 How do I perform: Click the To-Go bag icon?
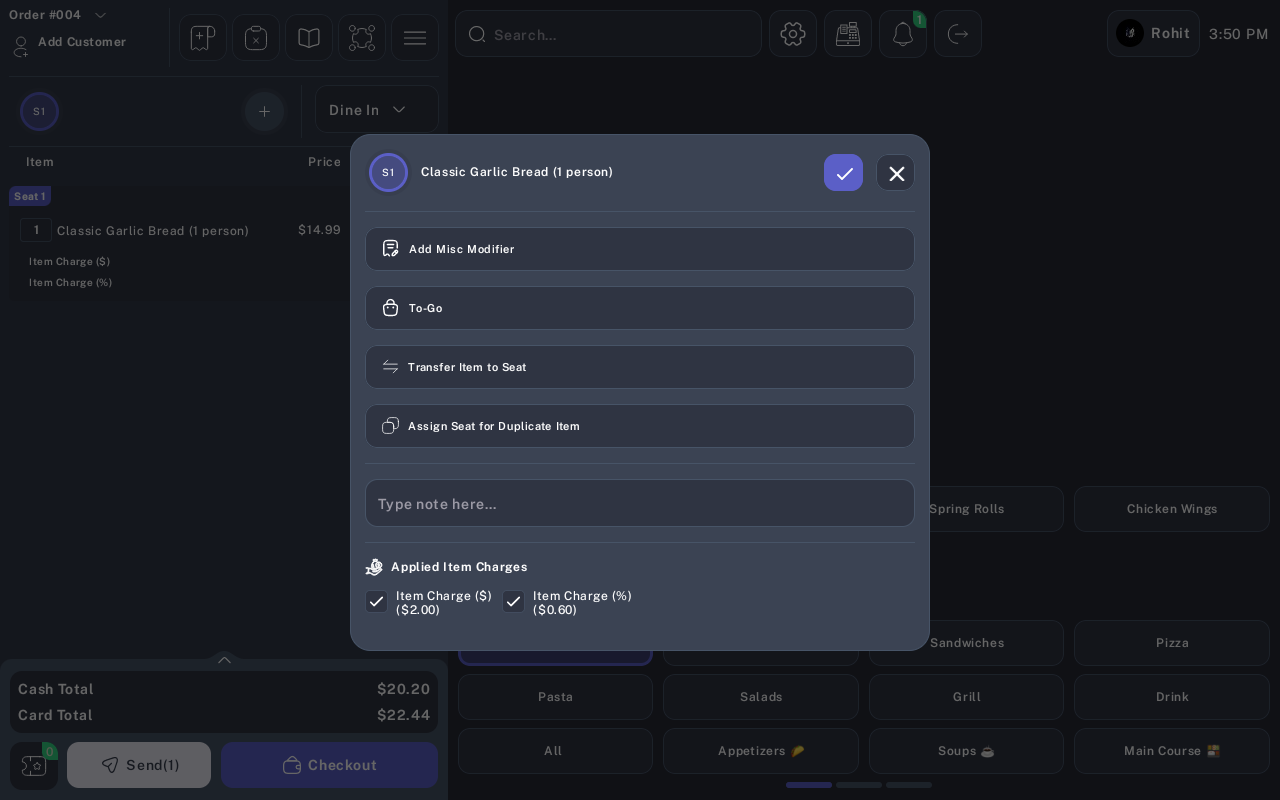point(391,308)
